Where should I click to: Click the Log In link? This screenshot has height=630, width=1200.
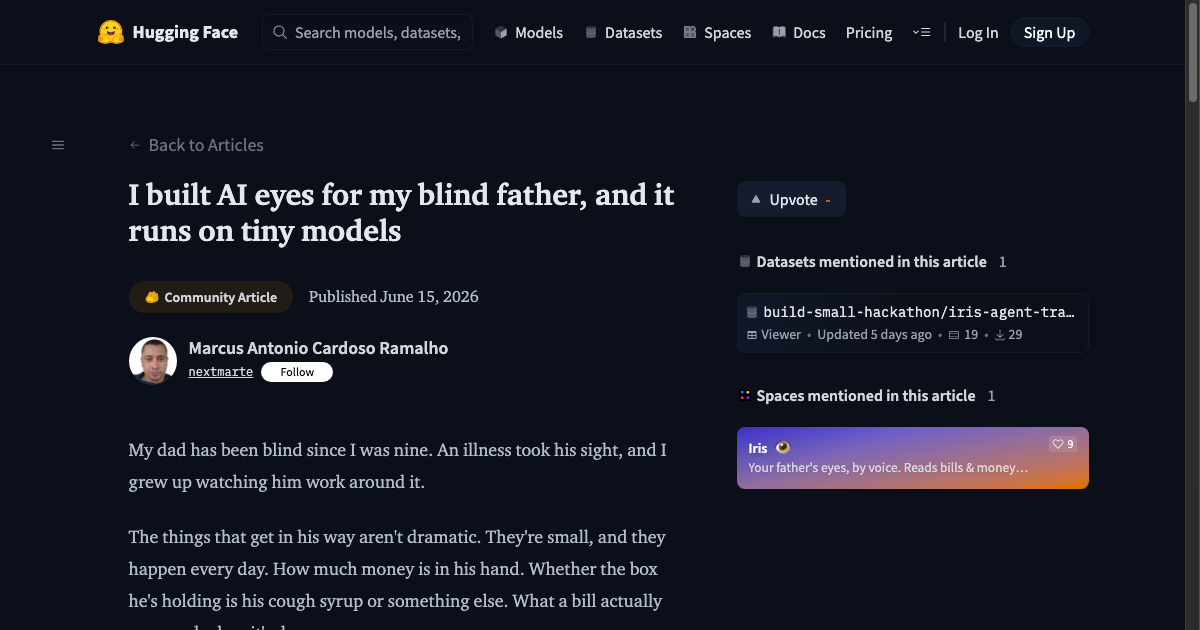coord(978,33)
